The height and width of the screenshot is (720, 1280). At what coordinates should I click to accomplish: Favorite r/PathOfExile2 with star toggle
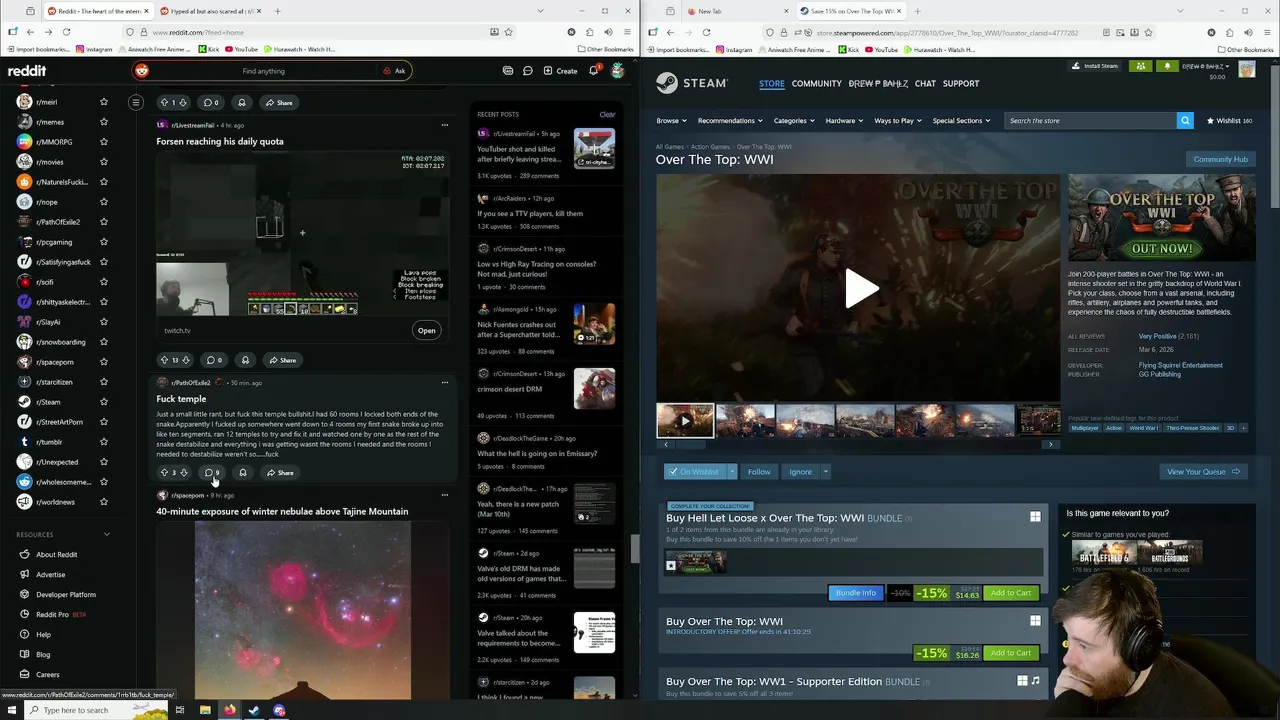point(103,222)
